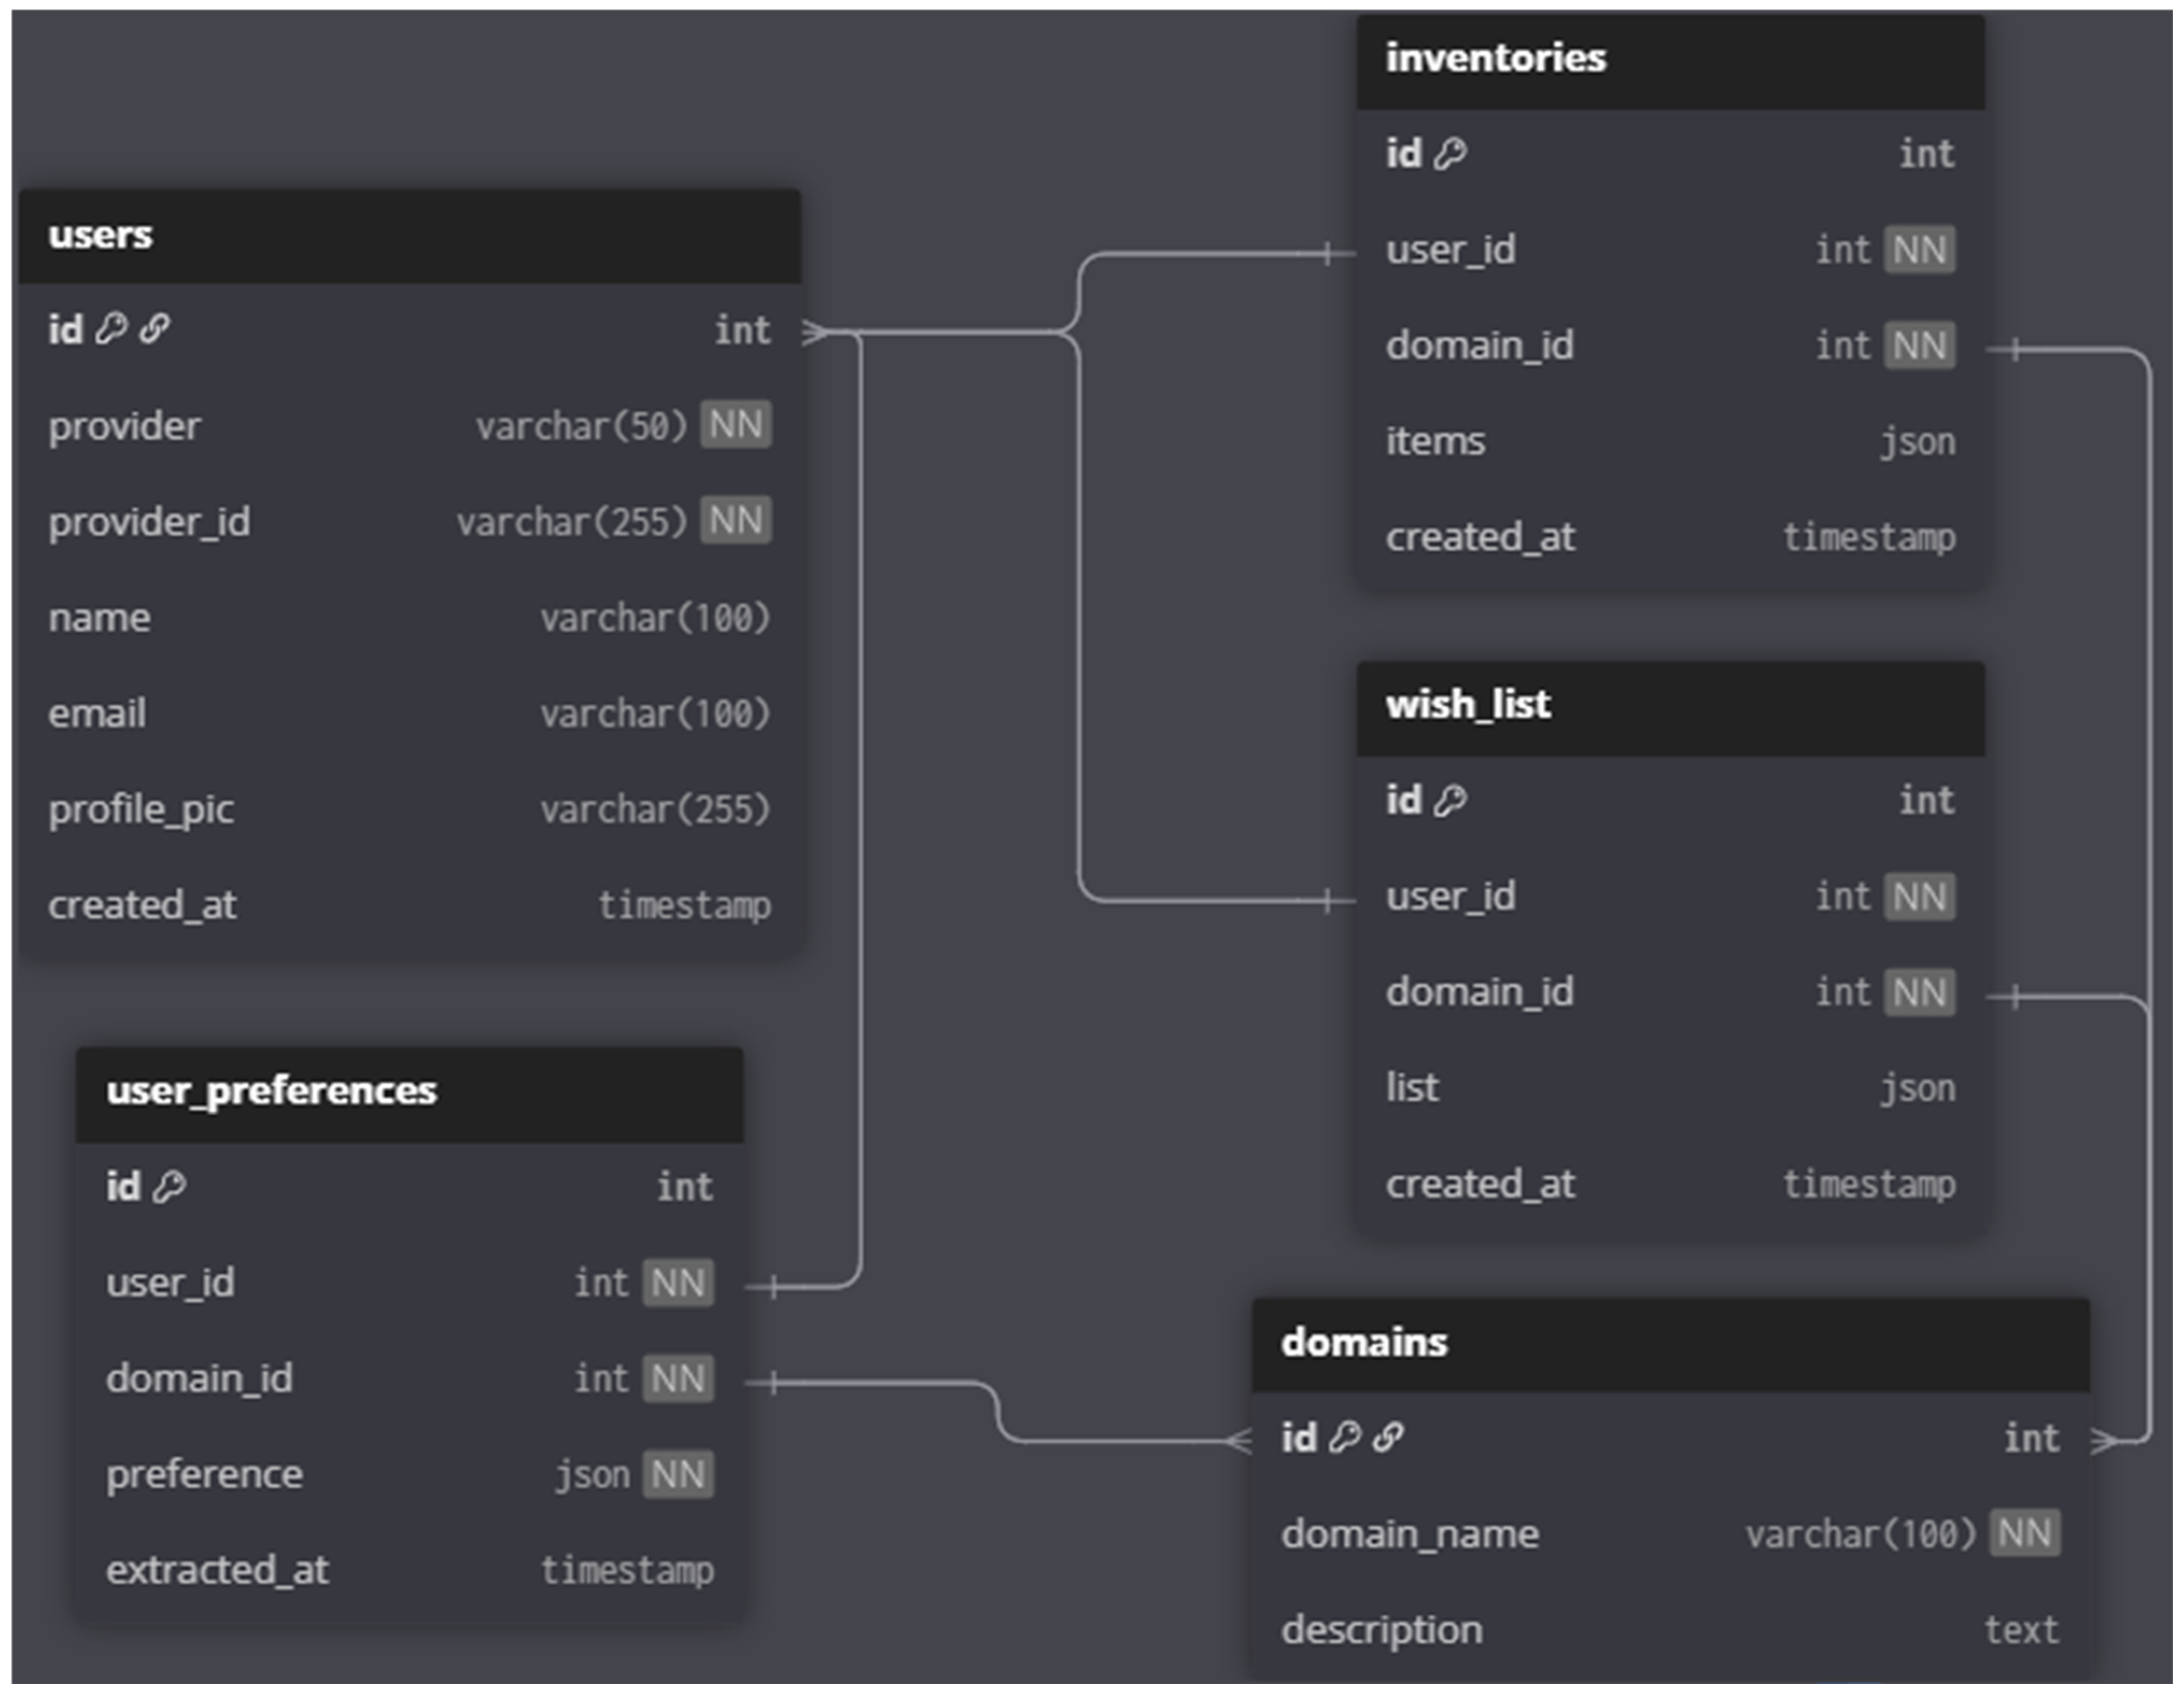Click the items json field in inventories
The height and width of the screenshot is (1697, 2184).
coord(1436,441)
